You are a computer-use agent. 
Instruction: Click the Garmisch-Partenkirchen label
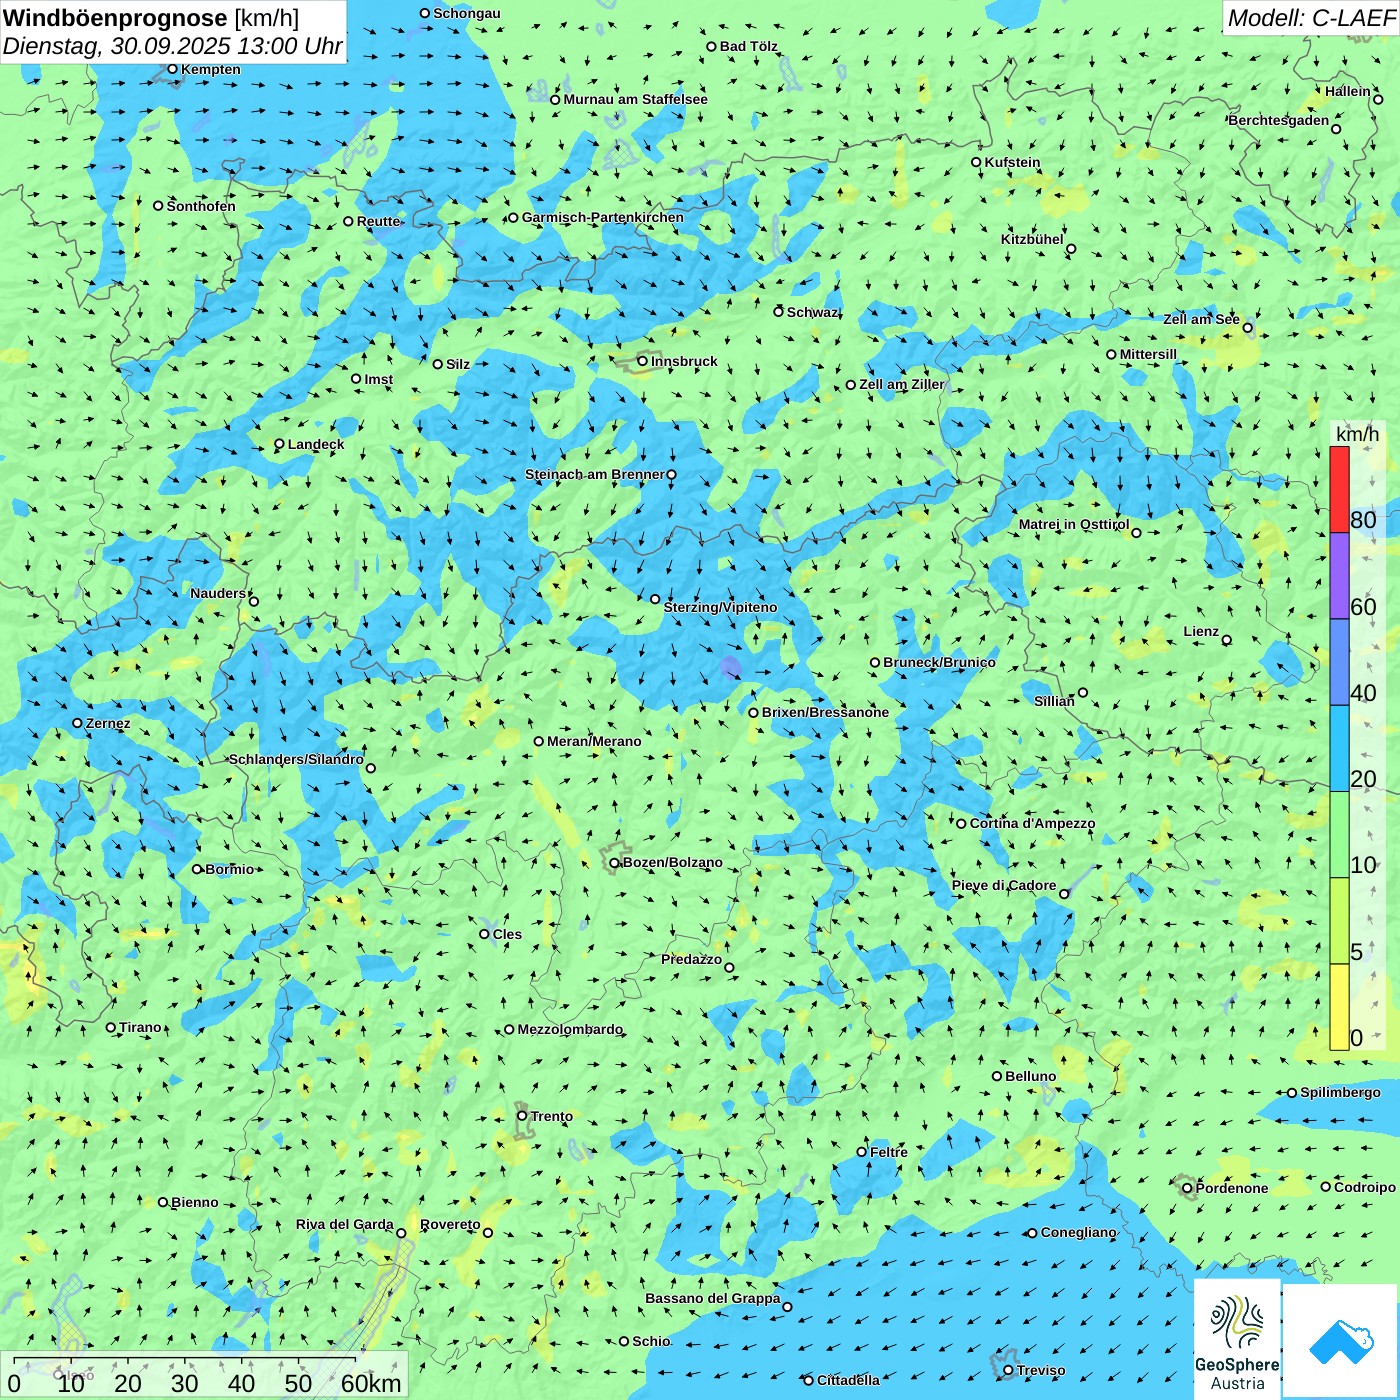click(603, 217)
